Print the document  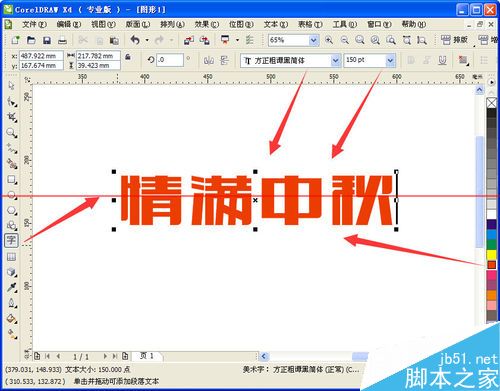click(x=62, y=40)
